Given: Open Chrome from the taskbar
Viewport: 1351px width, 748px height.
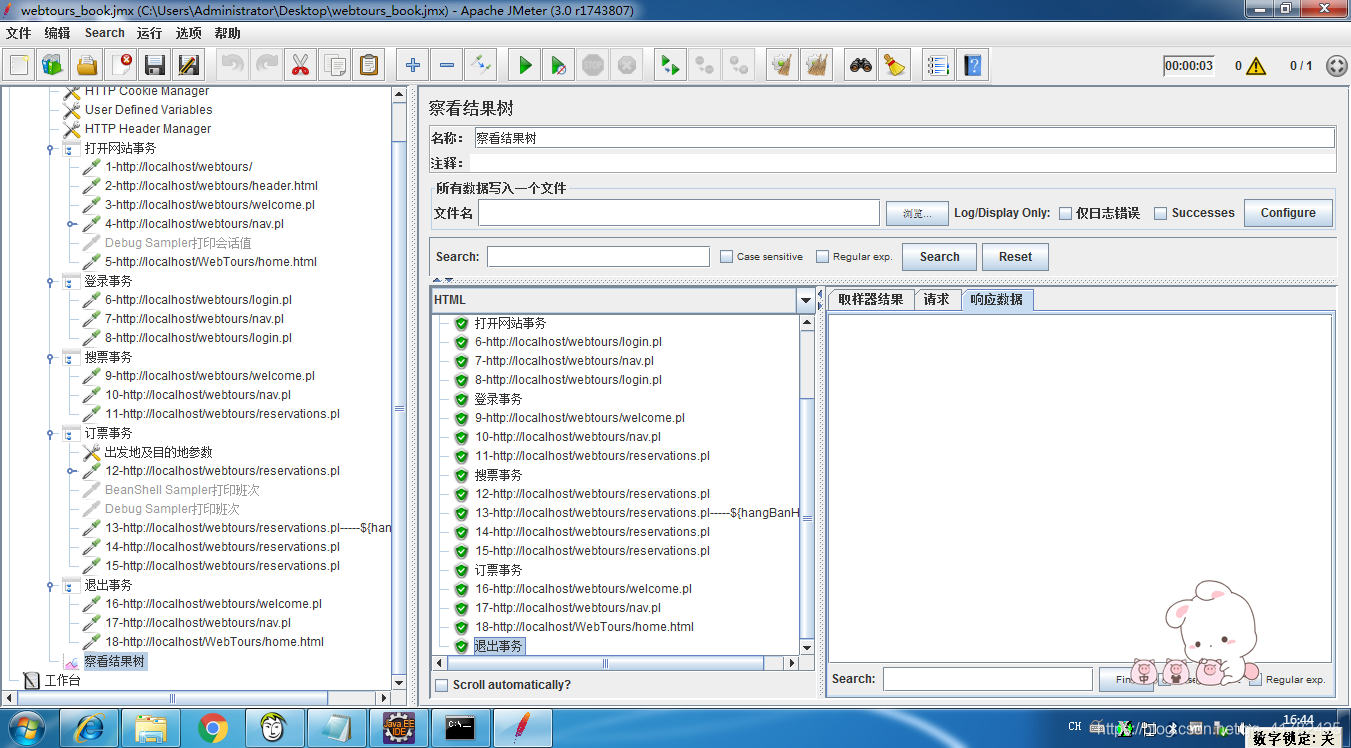Looking at the screenshot, I should point(213,727).
